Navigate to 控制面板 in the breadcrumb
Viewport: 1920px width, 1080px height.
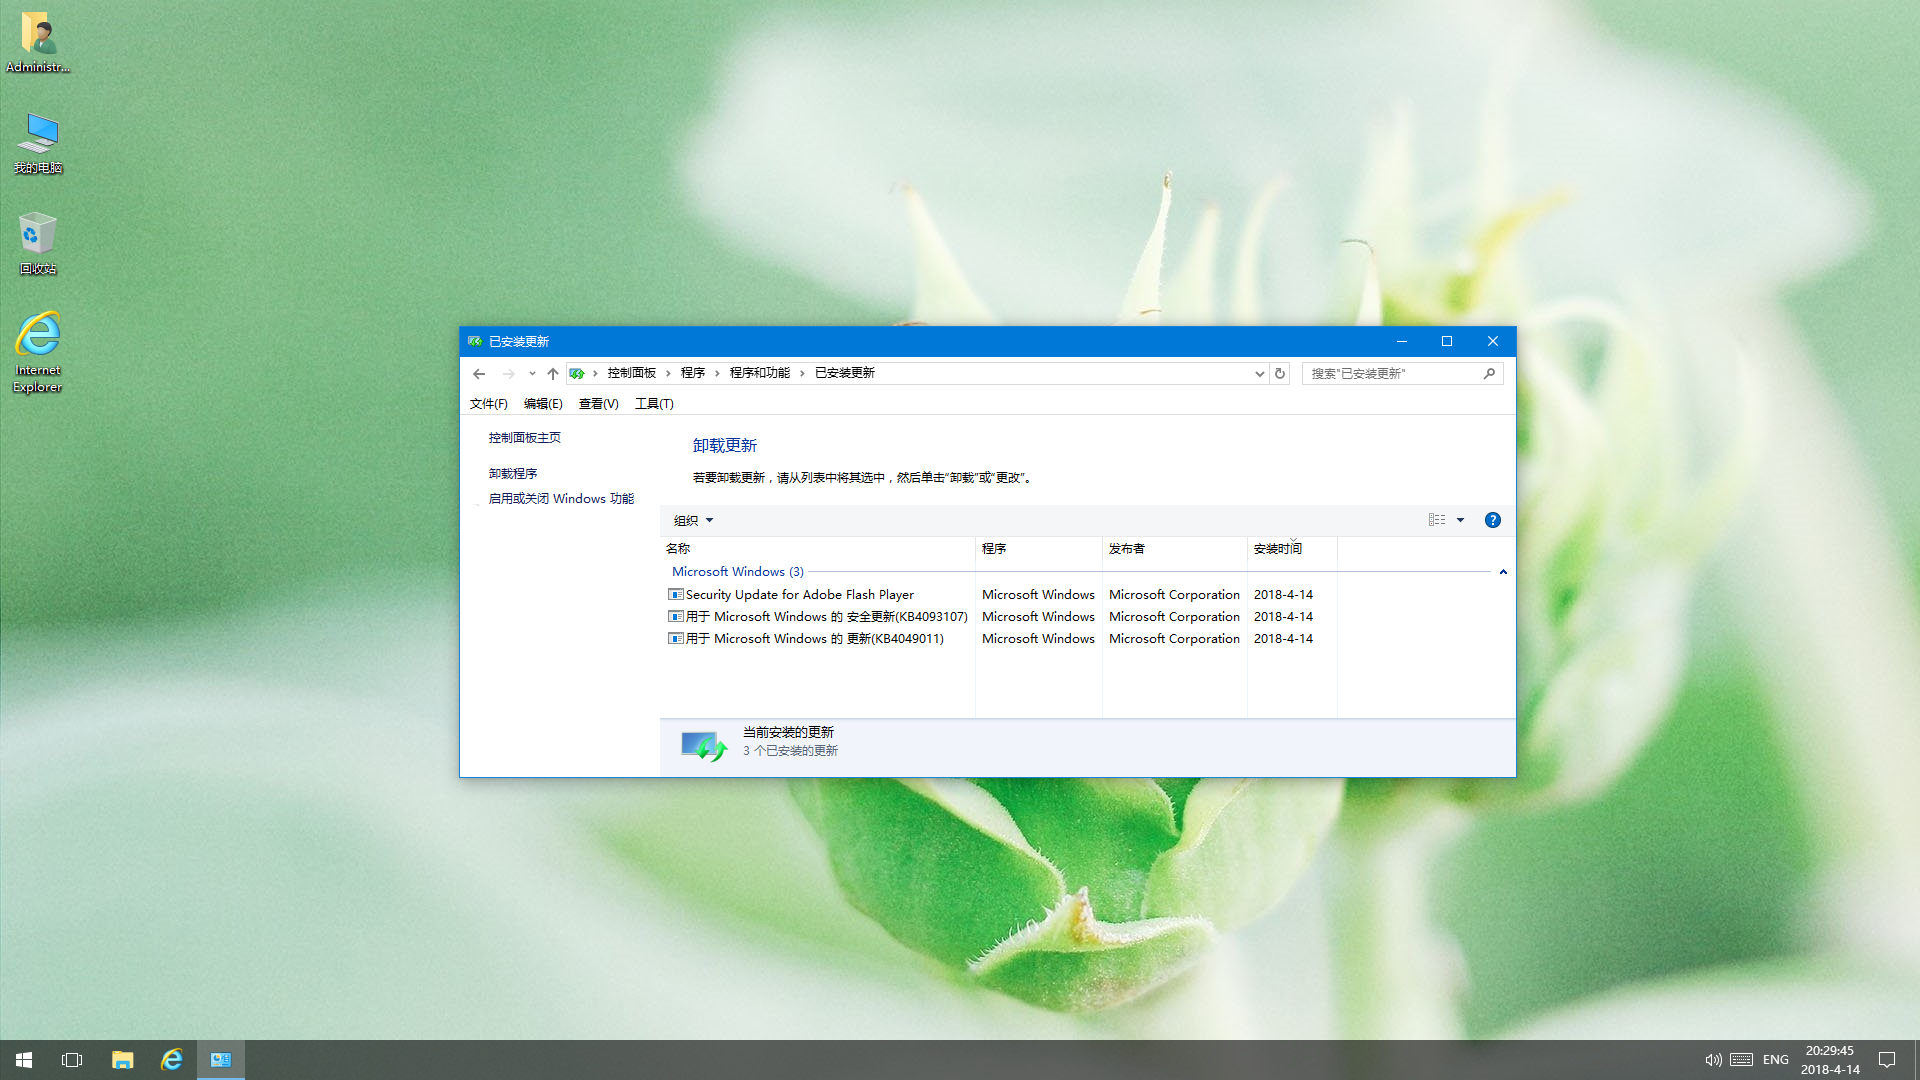pyautogui.click(x=632, y=373)
